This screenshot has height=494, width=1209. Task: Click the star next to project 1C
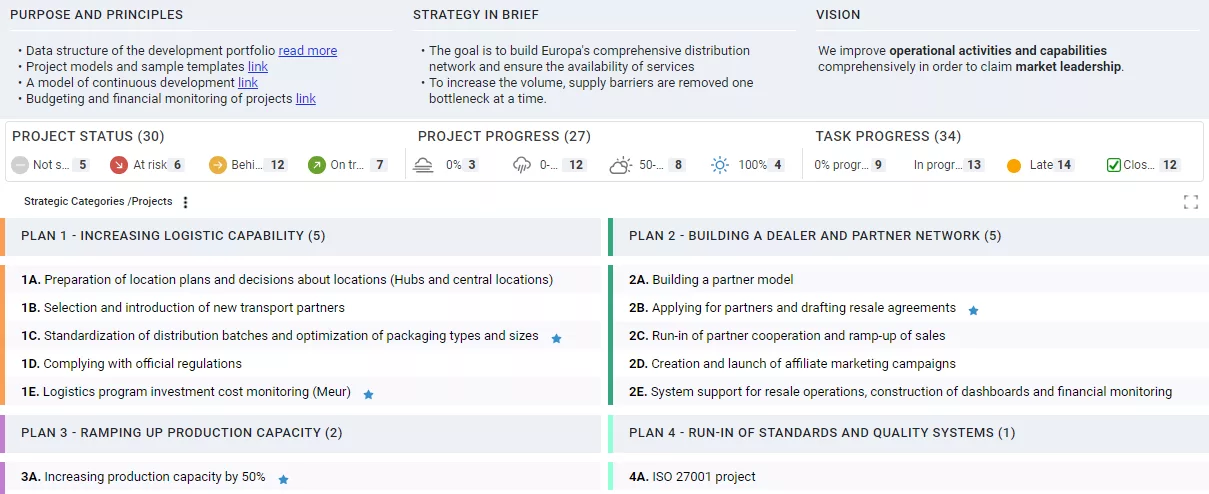tap(557, 338)
